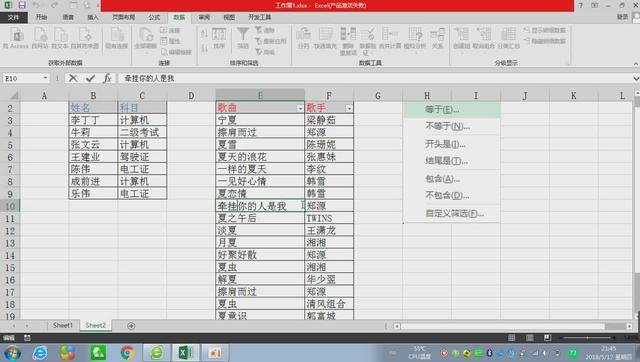Switch to the Review (审阅) ribbon tab

204,17
